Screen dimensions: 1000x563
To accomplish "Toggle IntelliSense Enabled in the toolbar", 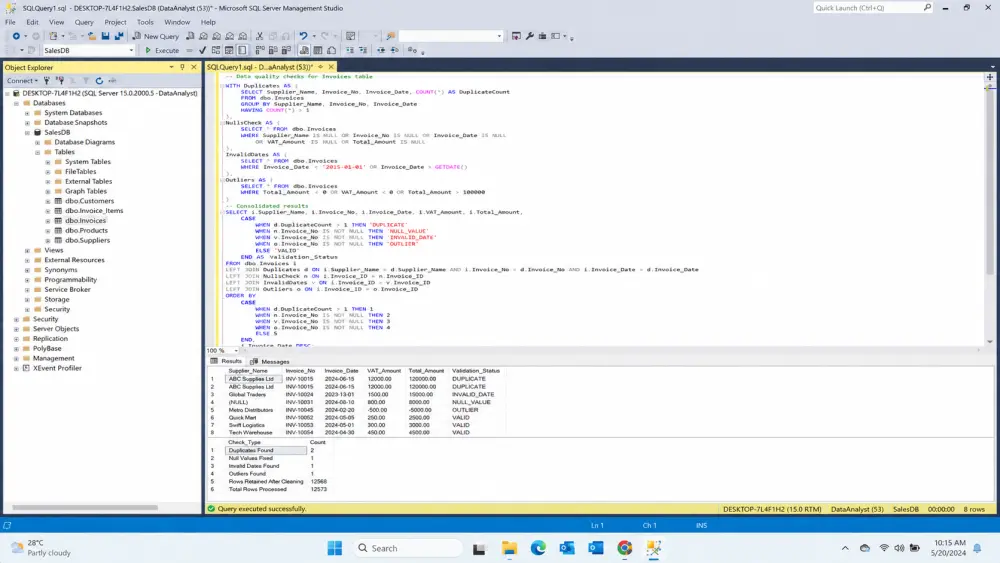I will click(242, 50).
